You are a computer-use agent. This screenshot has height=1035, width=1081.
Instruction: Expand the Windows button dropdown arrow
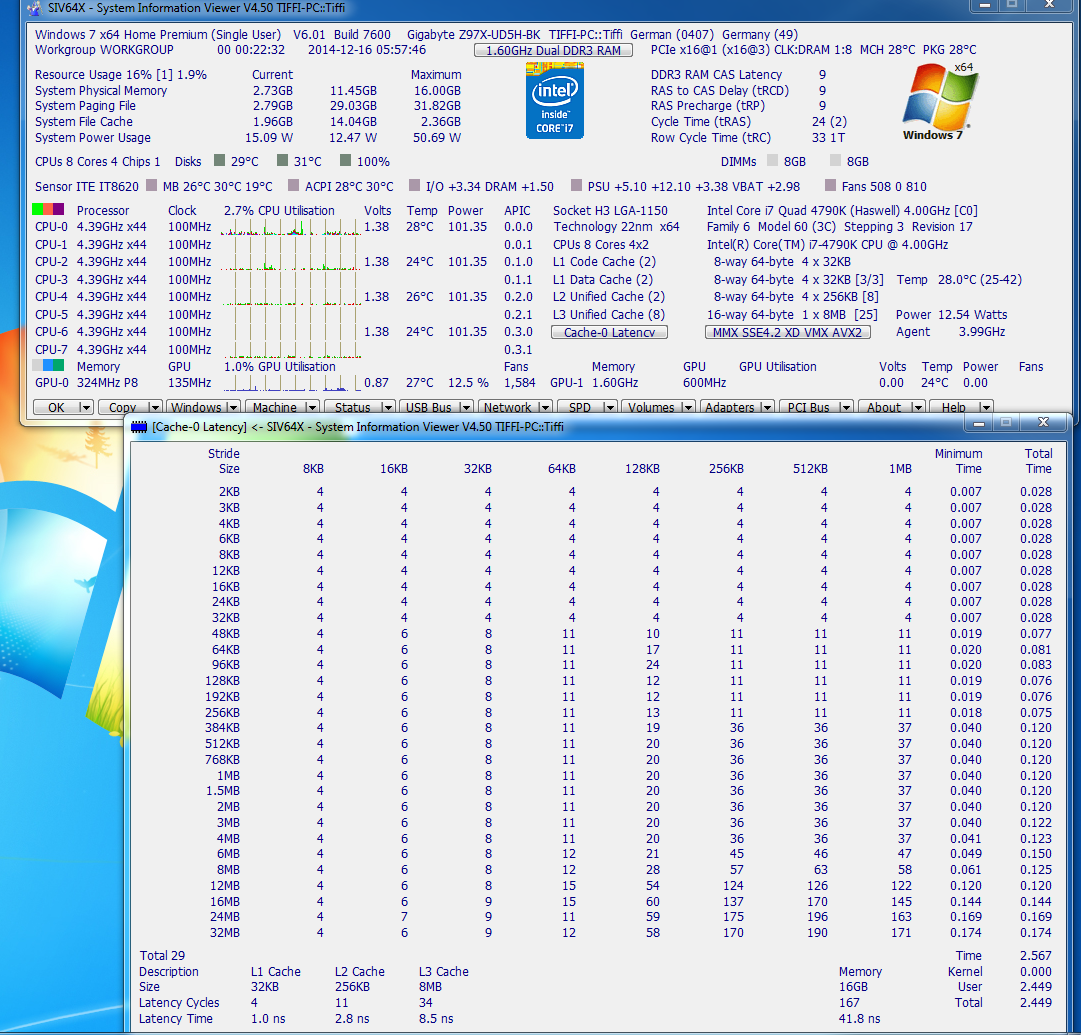233,408
